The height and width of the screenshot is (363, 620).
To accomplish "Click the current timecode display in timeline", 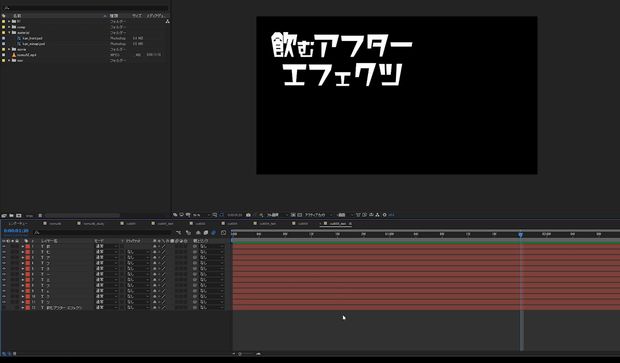I will [16, 231].
